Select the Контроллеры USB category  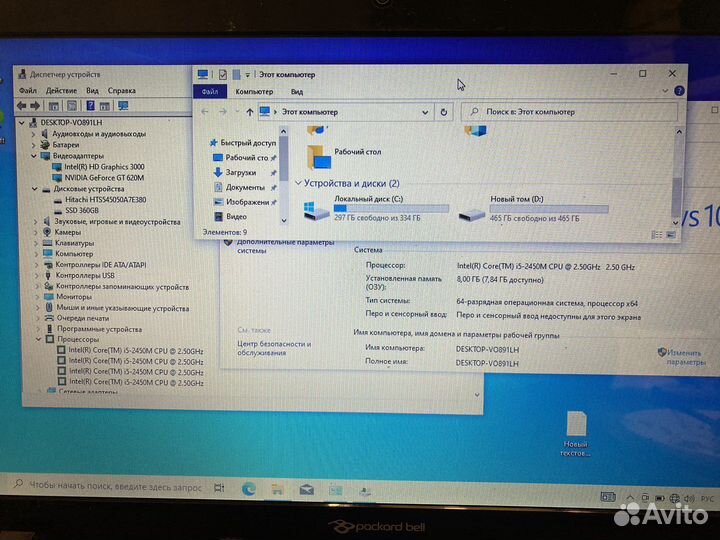point(85,276)
